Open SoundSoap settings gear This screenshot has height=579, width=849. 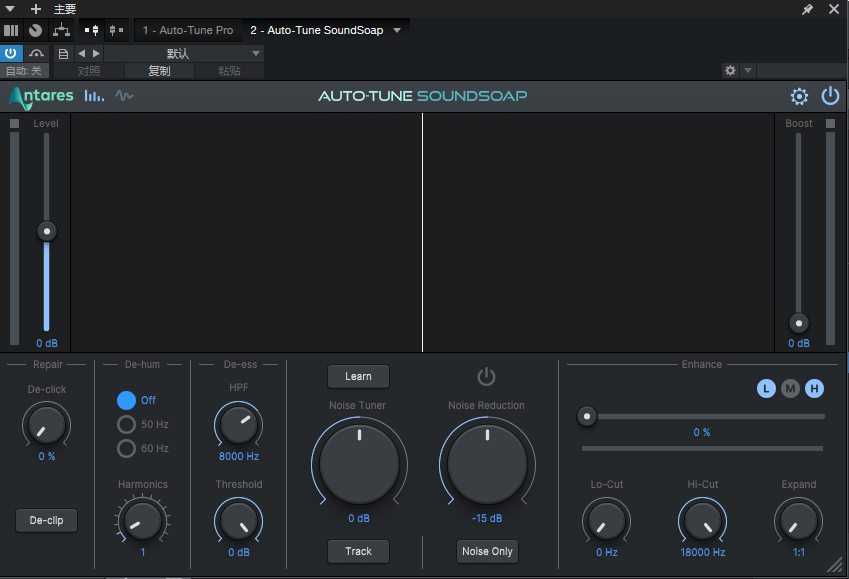point(799,96)
